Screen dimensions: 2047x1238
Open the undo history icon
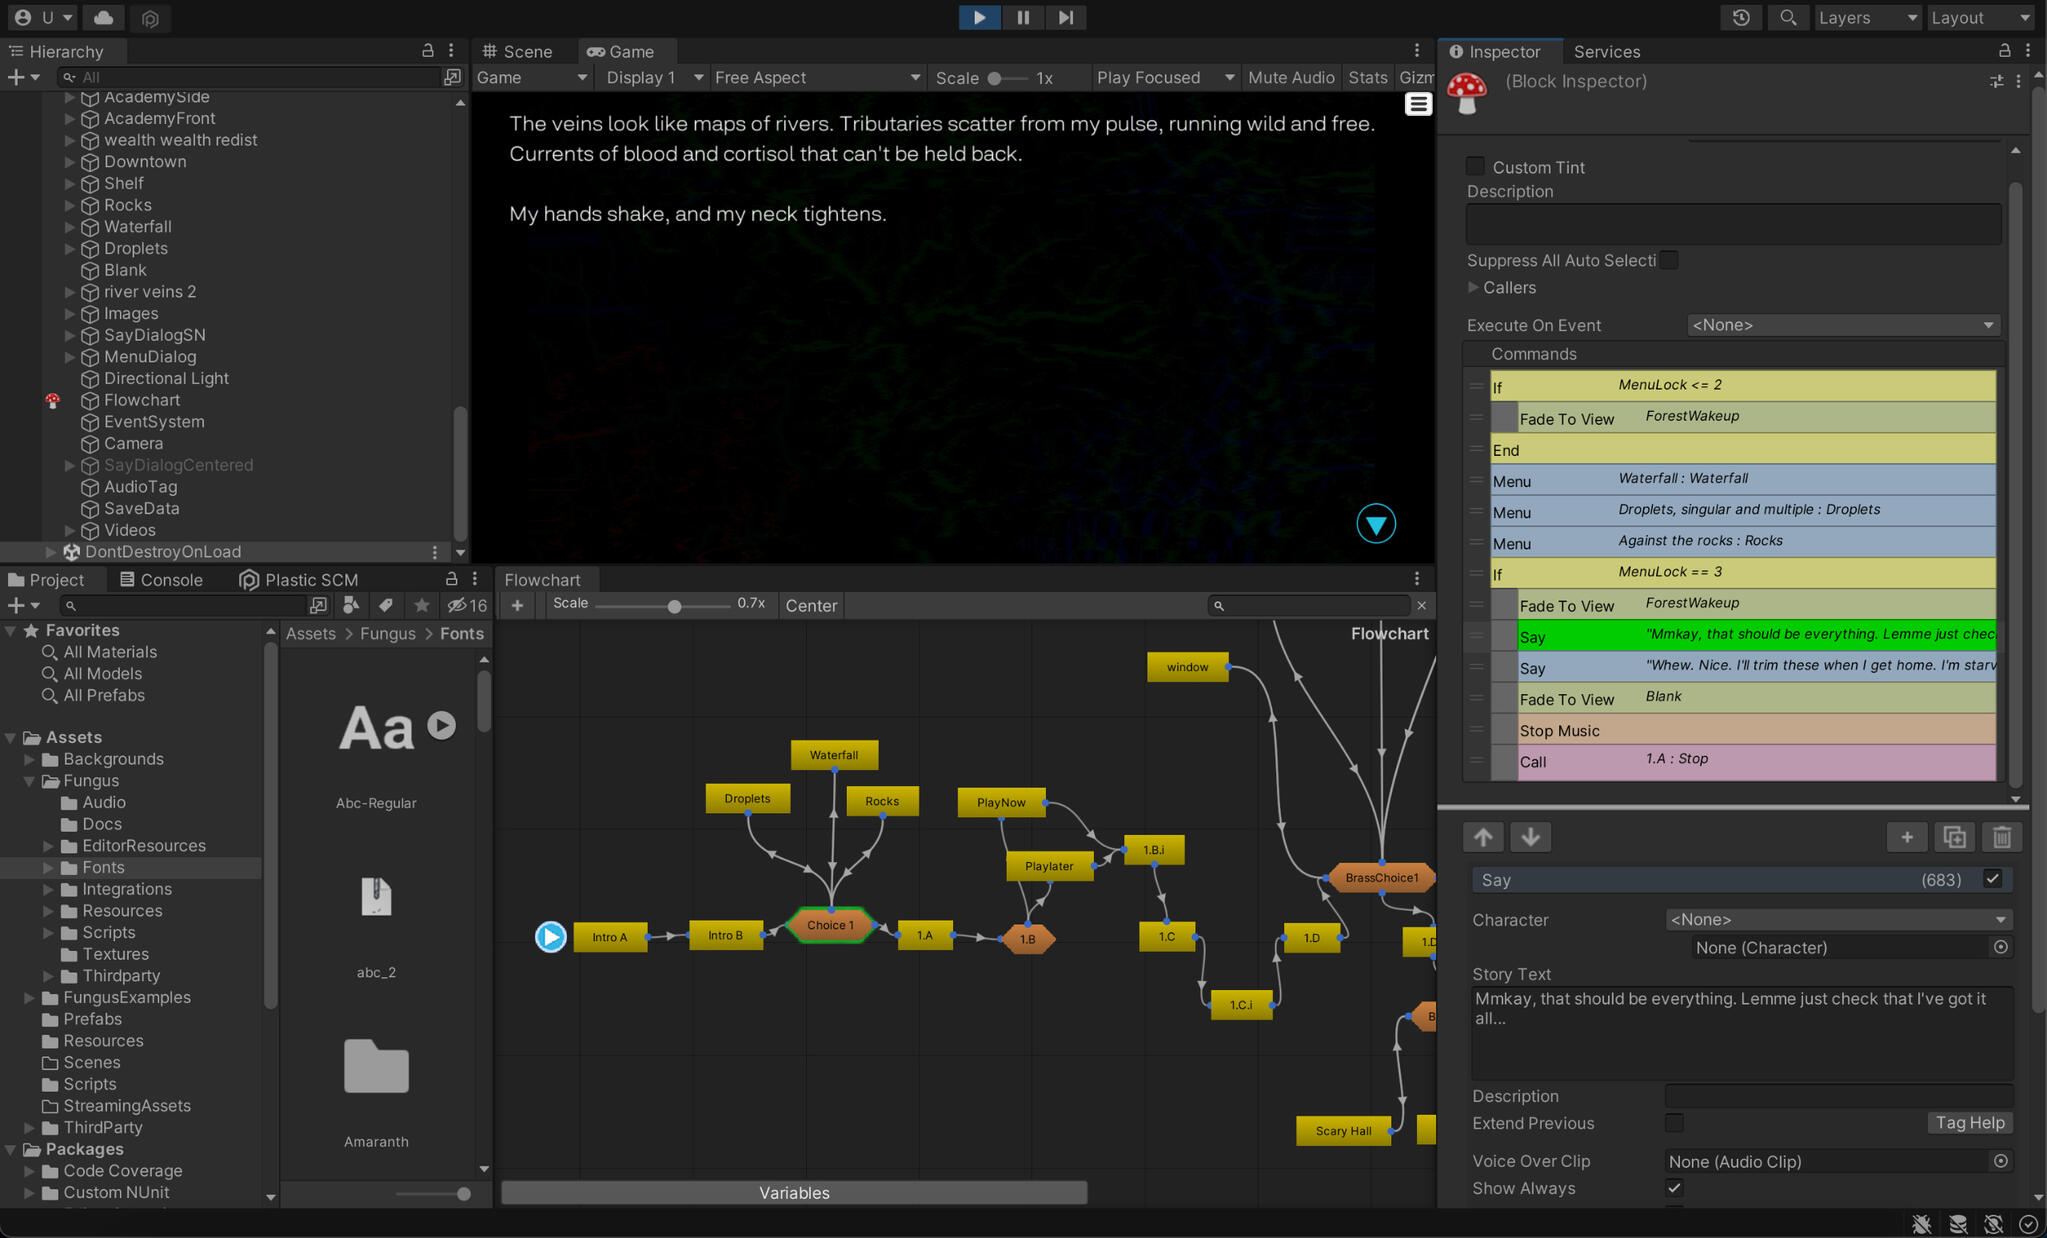pos(1741,17)
